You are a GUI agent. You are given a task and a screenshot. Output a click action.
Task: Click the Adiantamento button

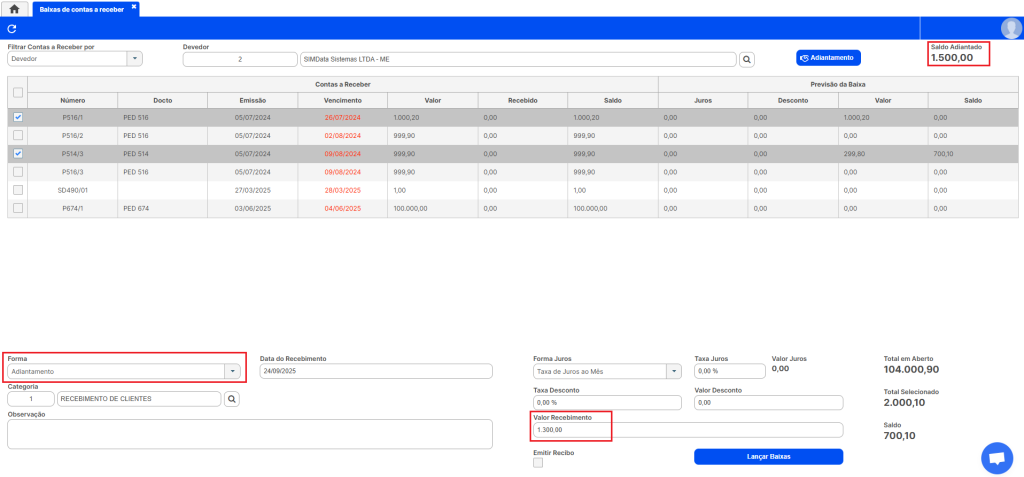[827, 58]
